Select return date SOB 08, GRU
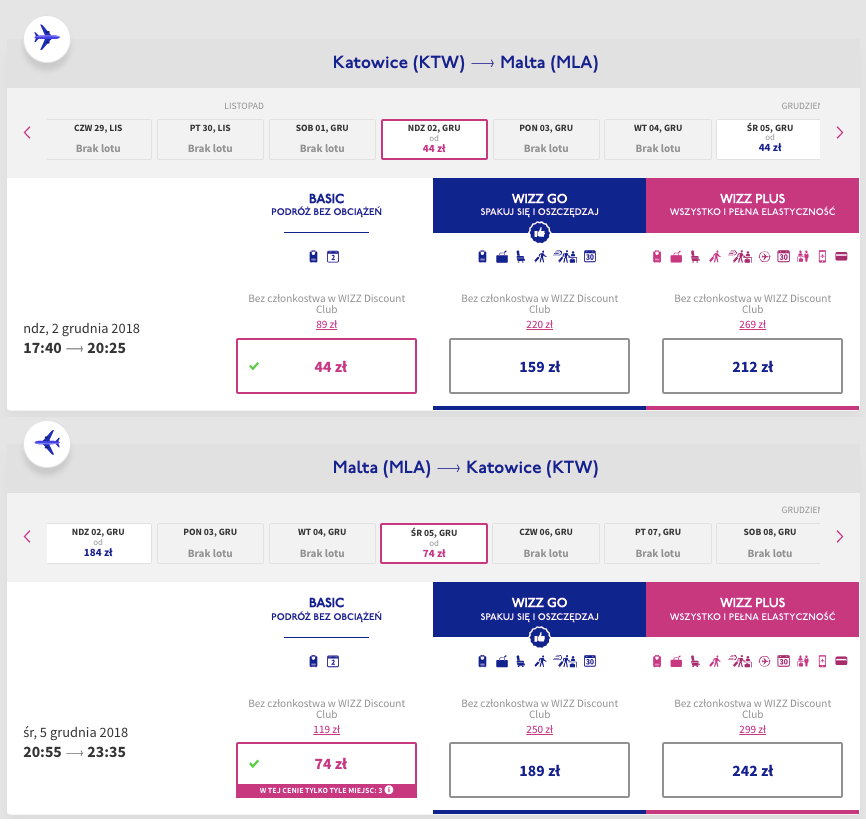 pos(769,543)
